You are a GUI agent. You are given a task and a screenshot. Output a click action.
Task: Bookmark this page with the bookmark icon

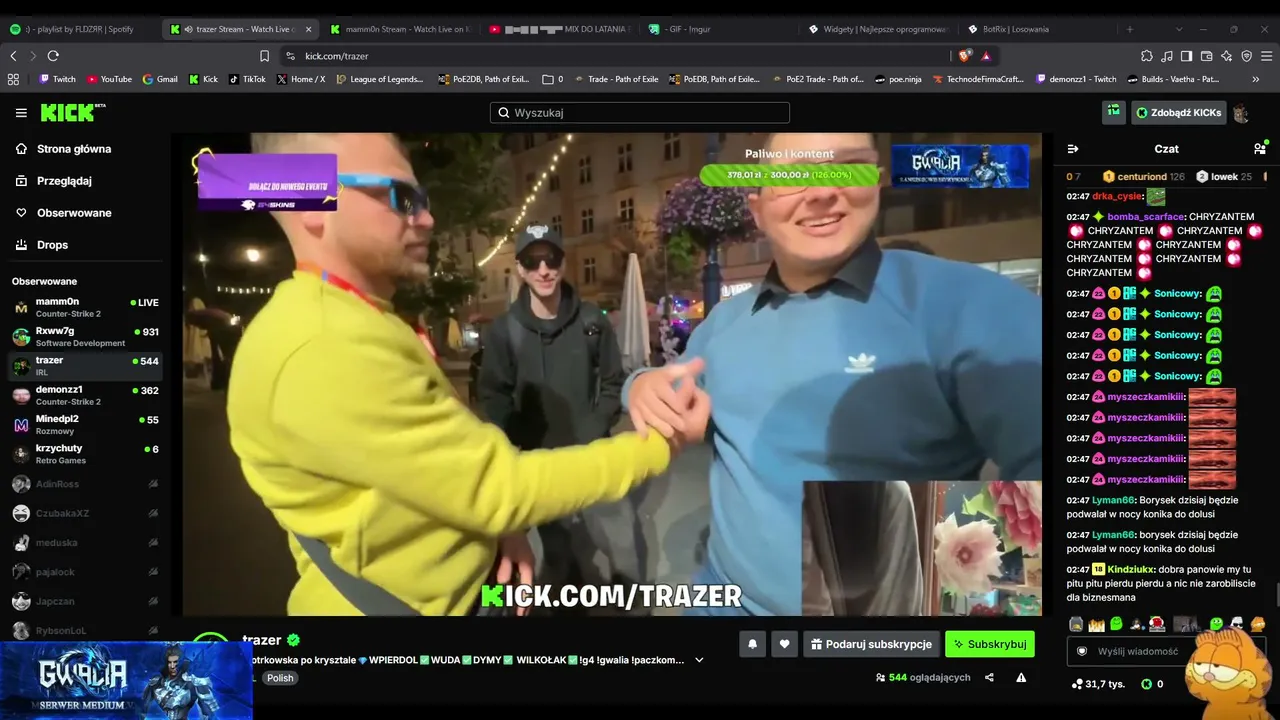(x=264, y=56)
